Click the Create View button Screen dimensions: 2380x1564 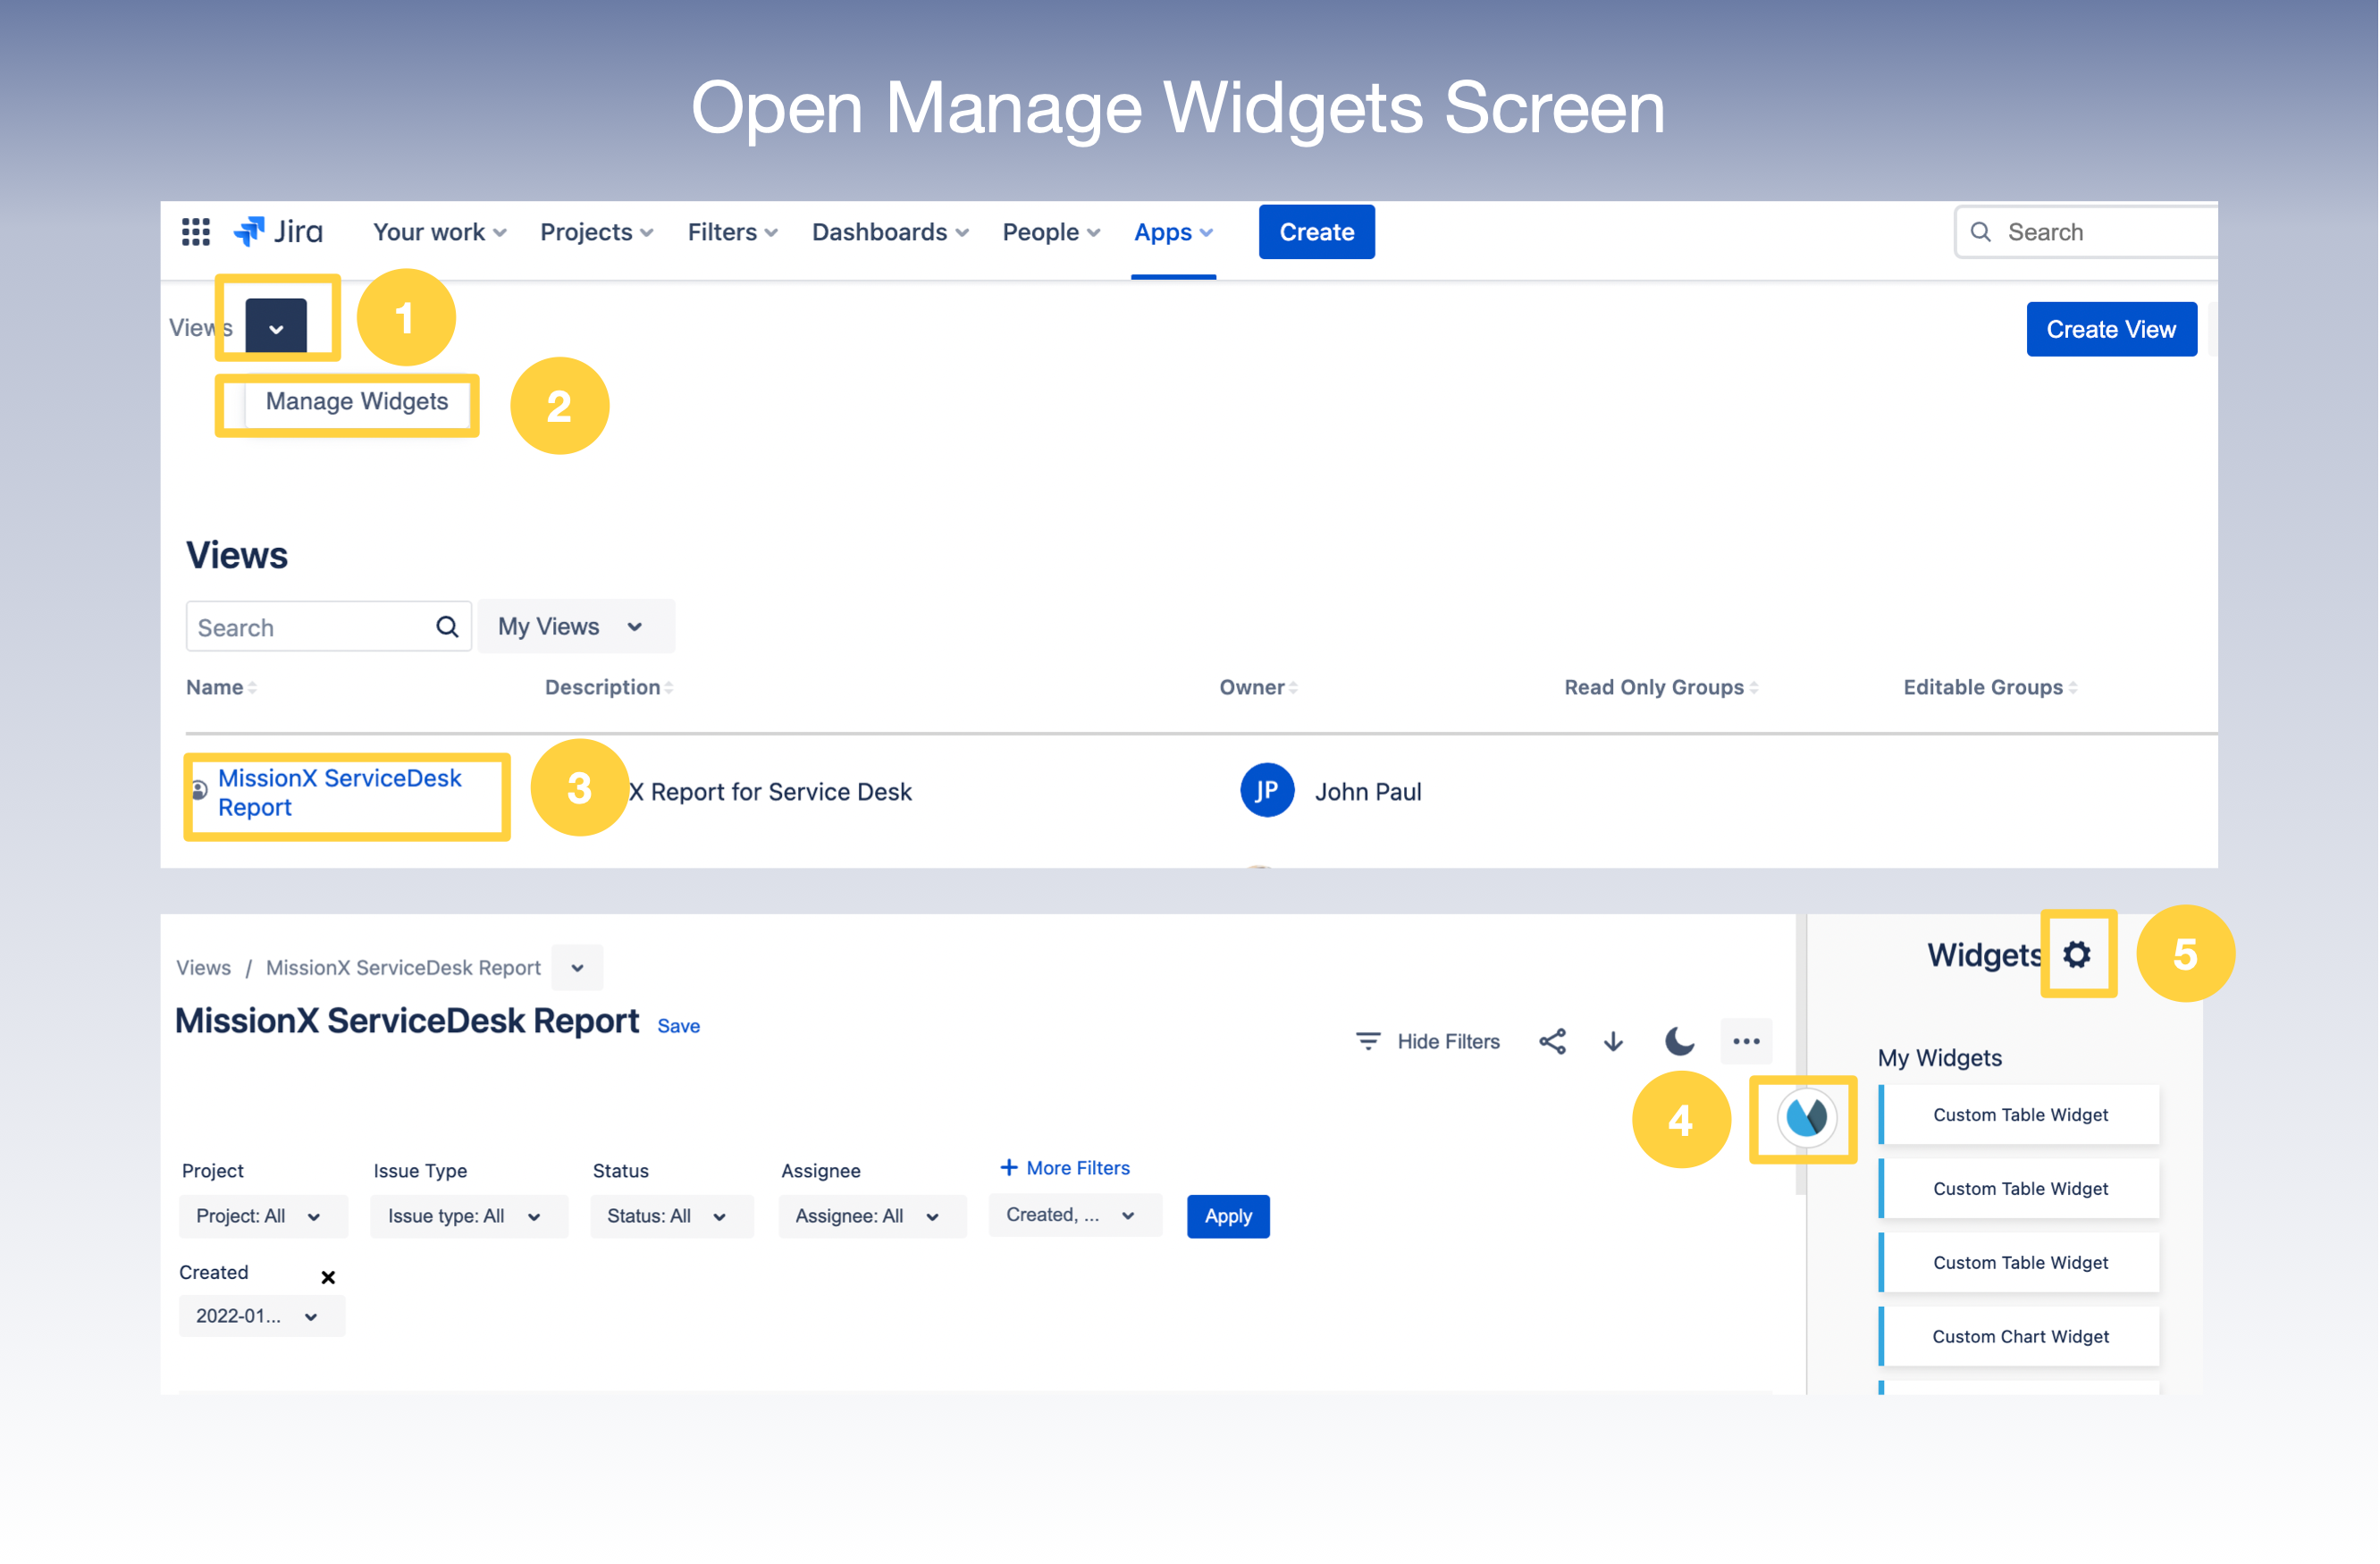tap(2111, 328)
